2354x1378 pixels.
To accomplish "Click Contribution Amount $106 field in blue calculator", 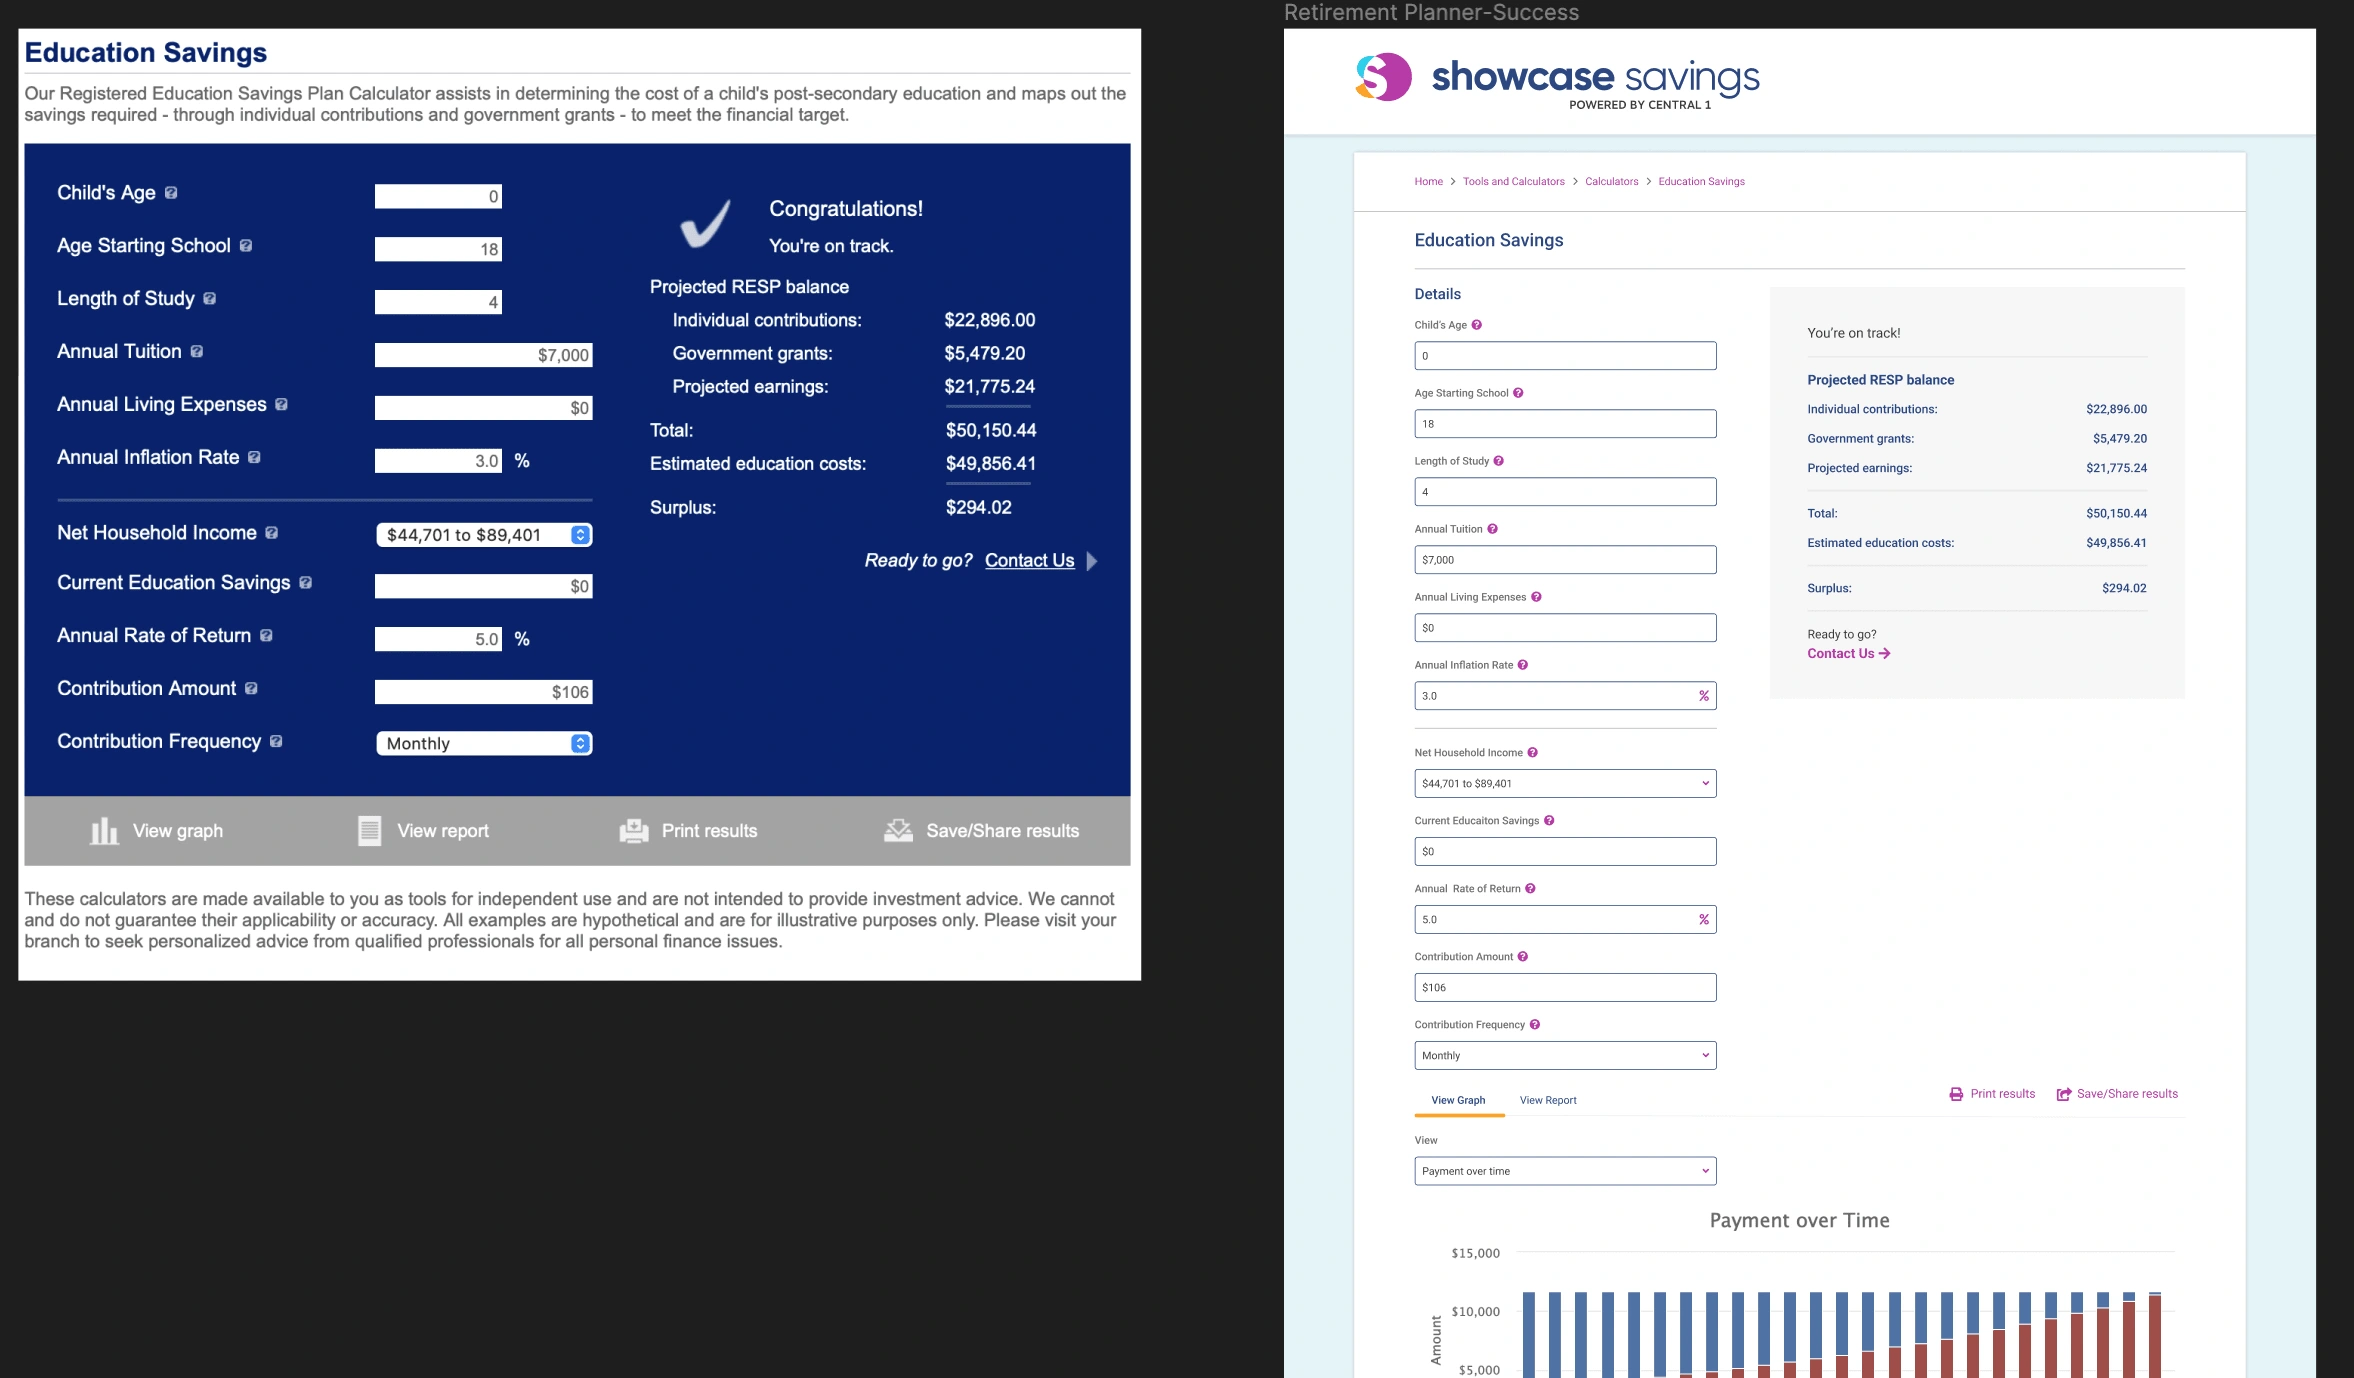I will [484, 692].
